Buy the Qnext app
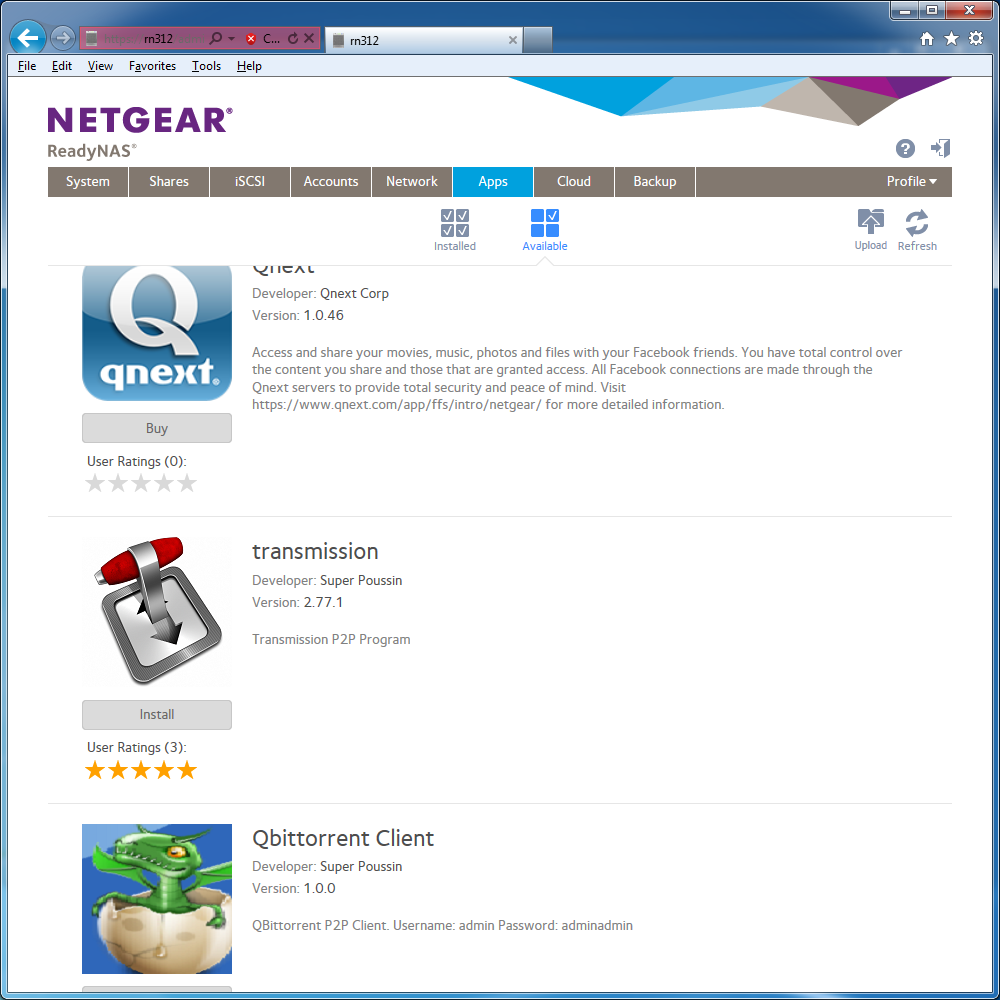The height and width of the screenshot is (1000, 1000). point(157,428)
